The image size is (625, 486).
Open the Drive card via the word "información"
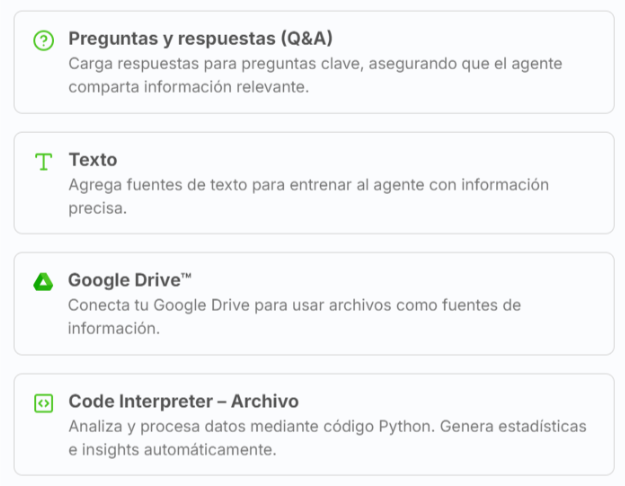[114, 329]
